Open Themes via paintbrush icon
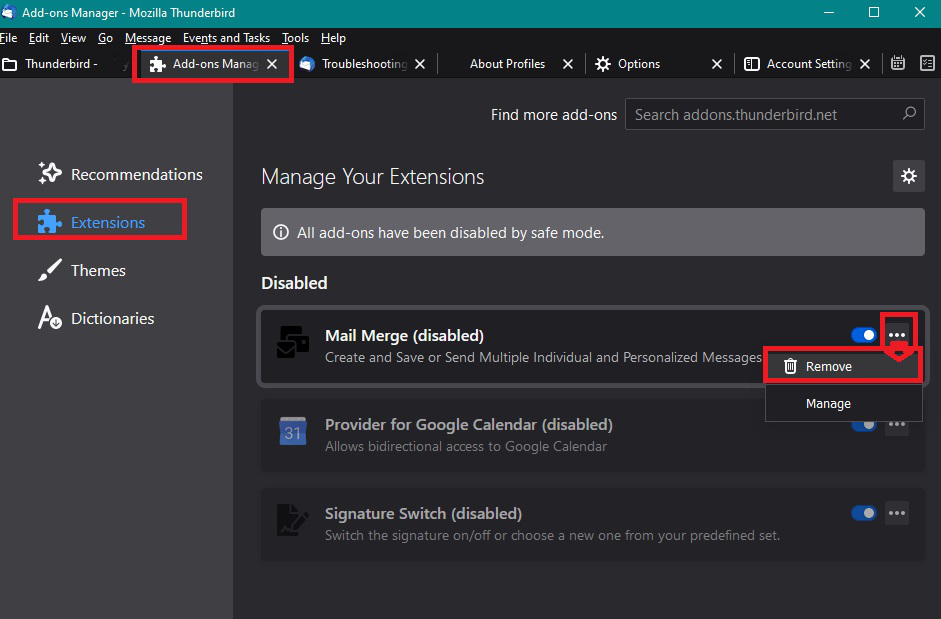 pyautogui.click(x=50, y=271)
